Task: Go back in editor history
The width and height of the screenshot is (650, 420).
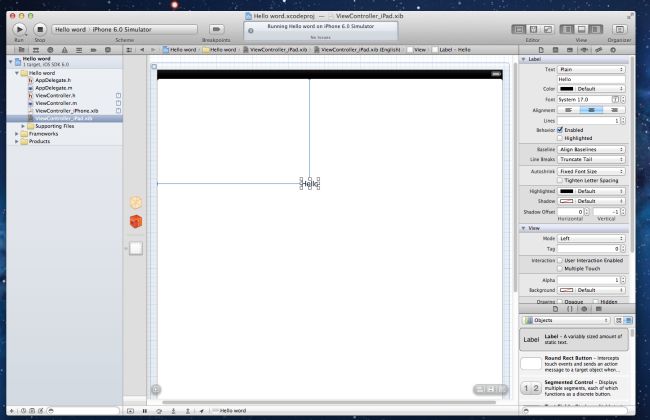Action: coord(142,50)
